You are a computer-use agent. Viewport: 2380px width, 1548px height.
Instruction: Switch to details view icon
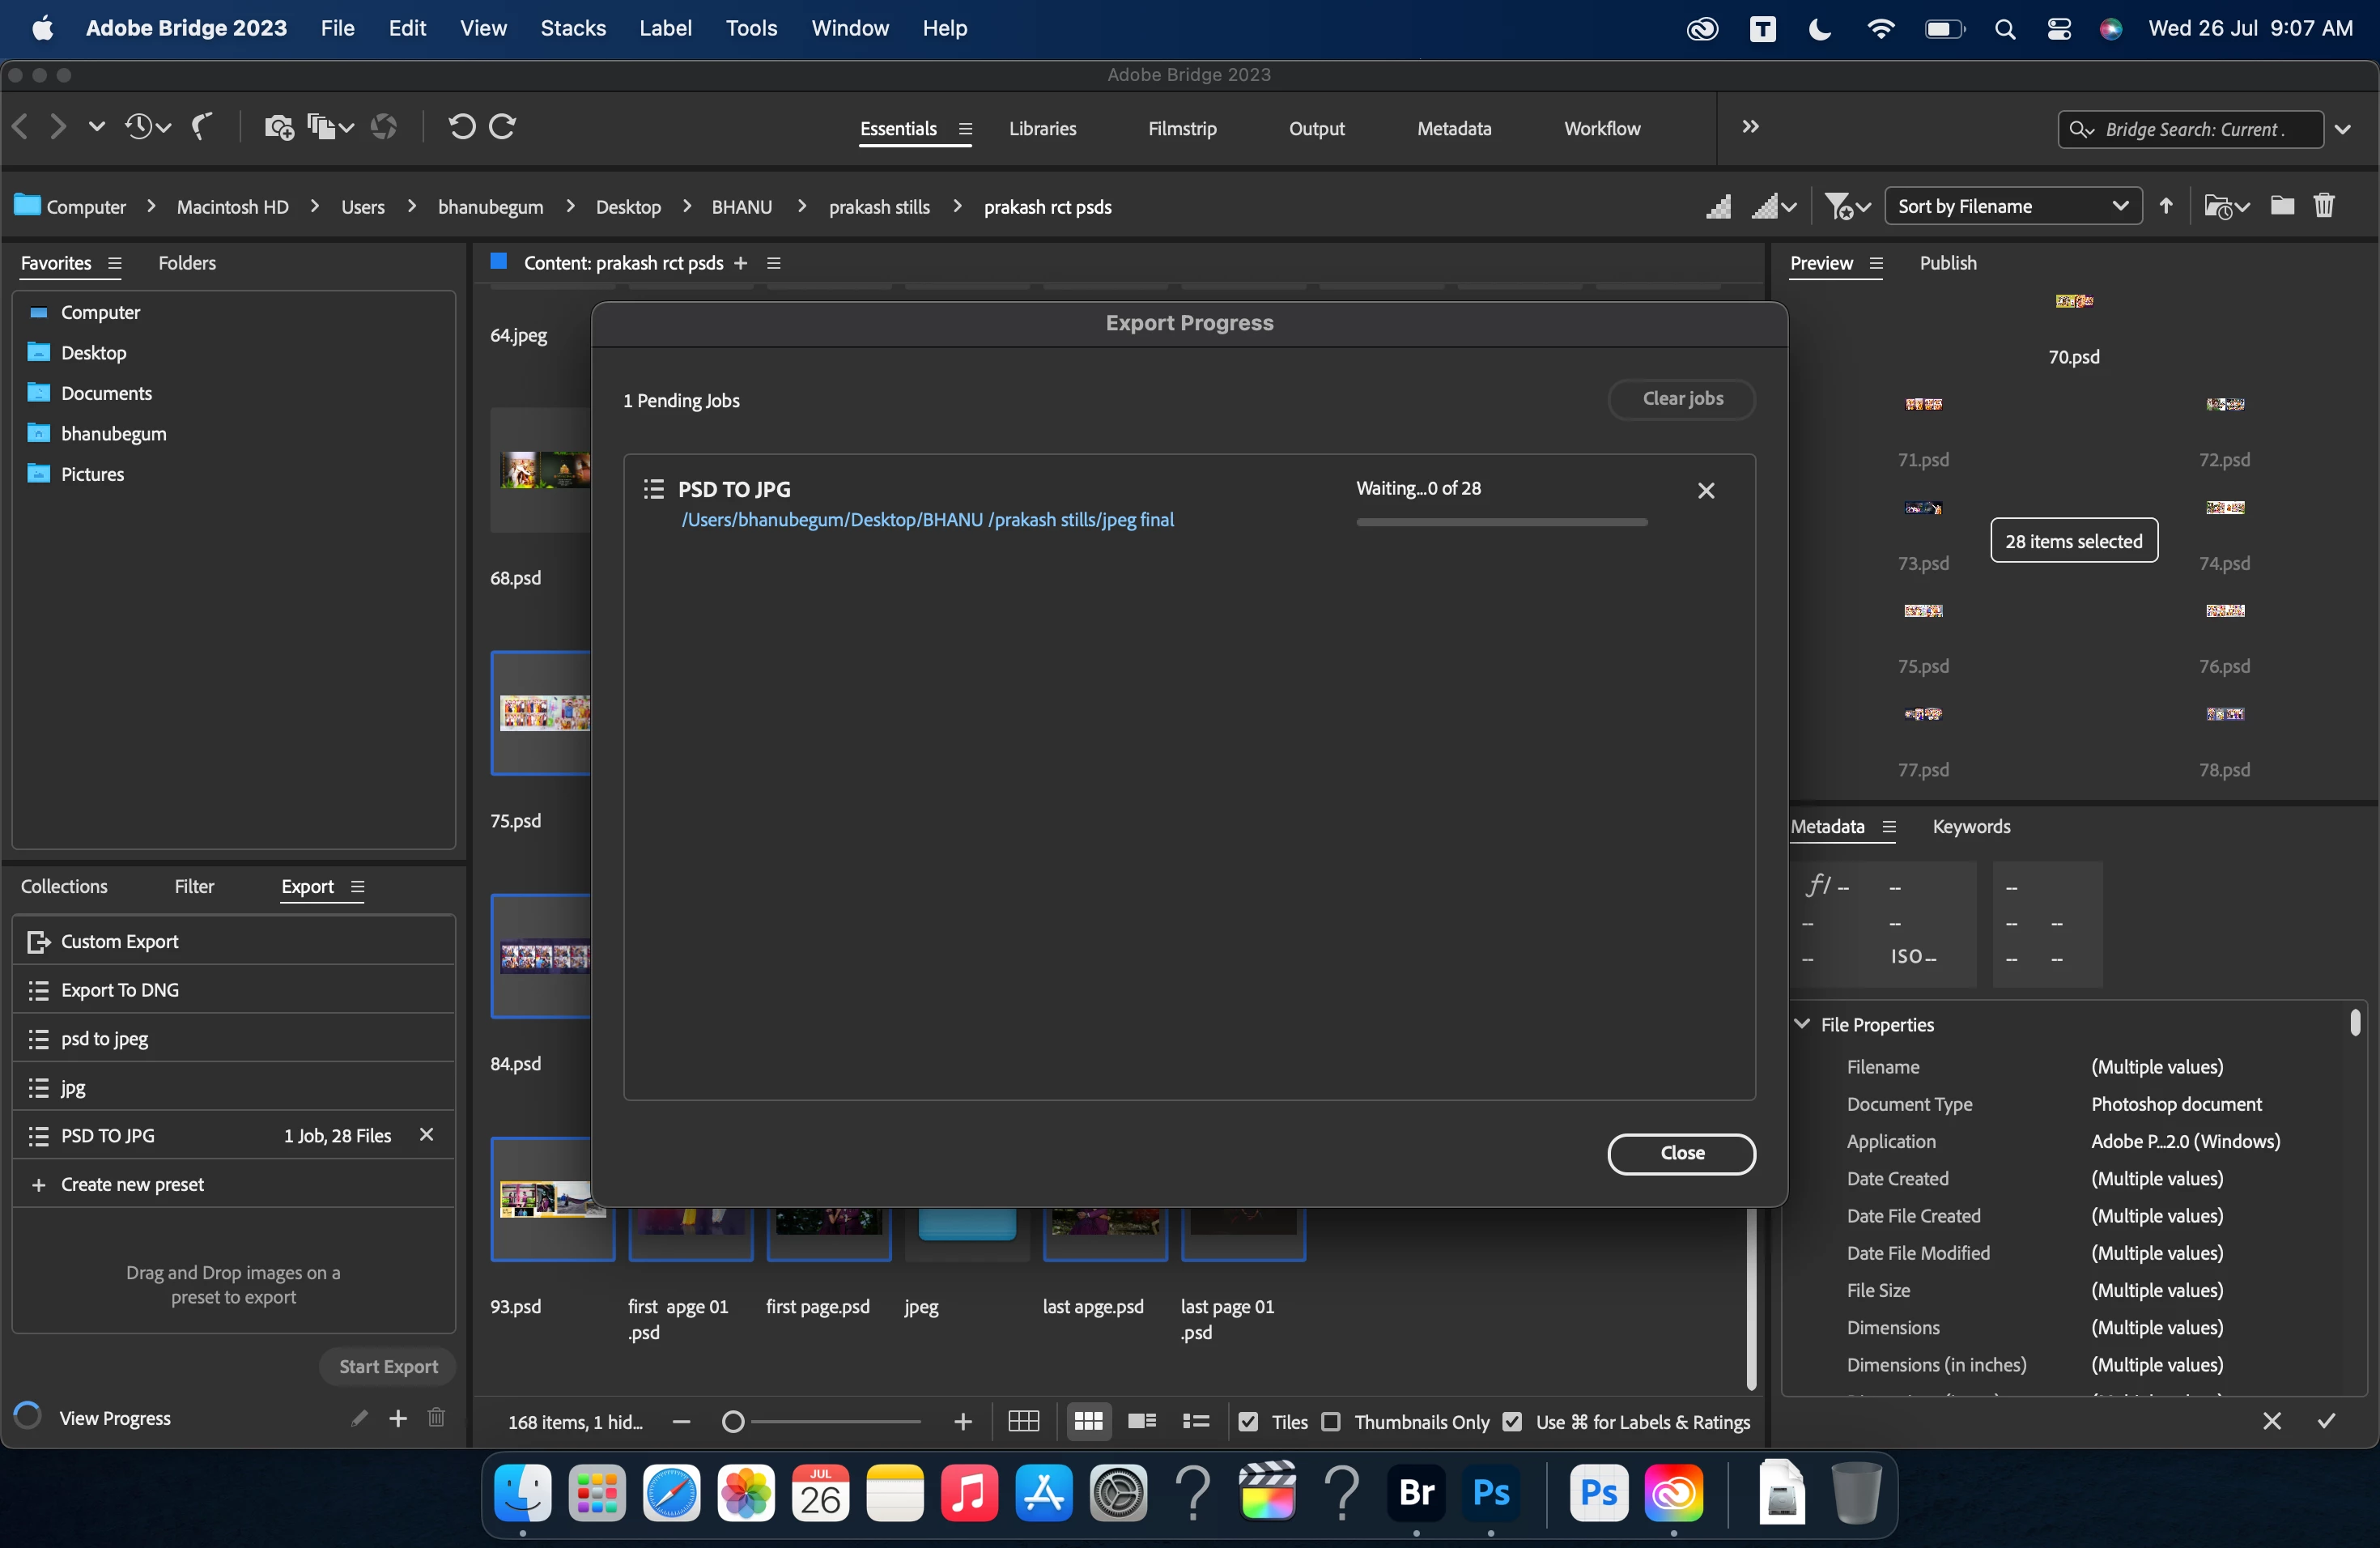[x=1142, y=1421]
